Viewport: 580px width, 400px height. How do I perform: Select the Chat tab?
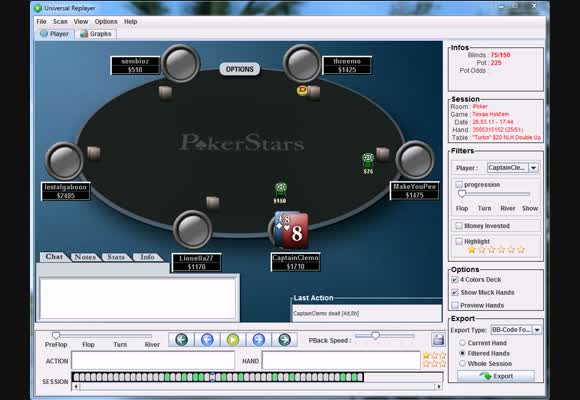point(54,256)
